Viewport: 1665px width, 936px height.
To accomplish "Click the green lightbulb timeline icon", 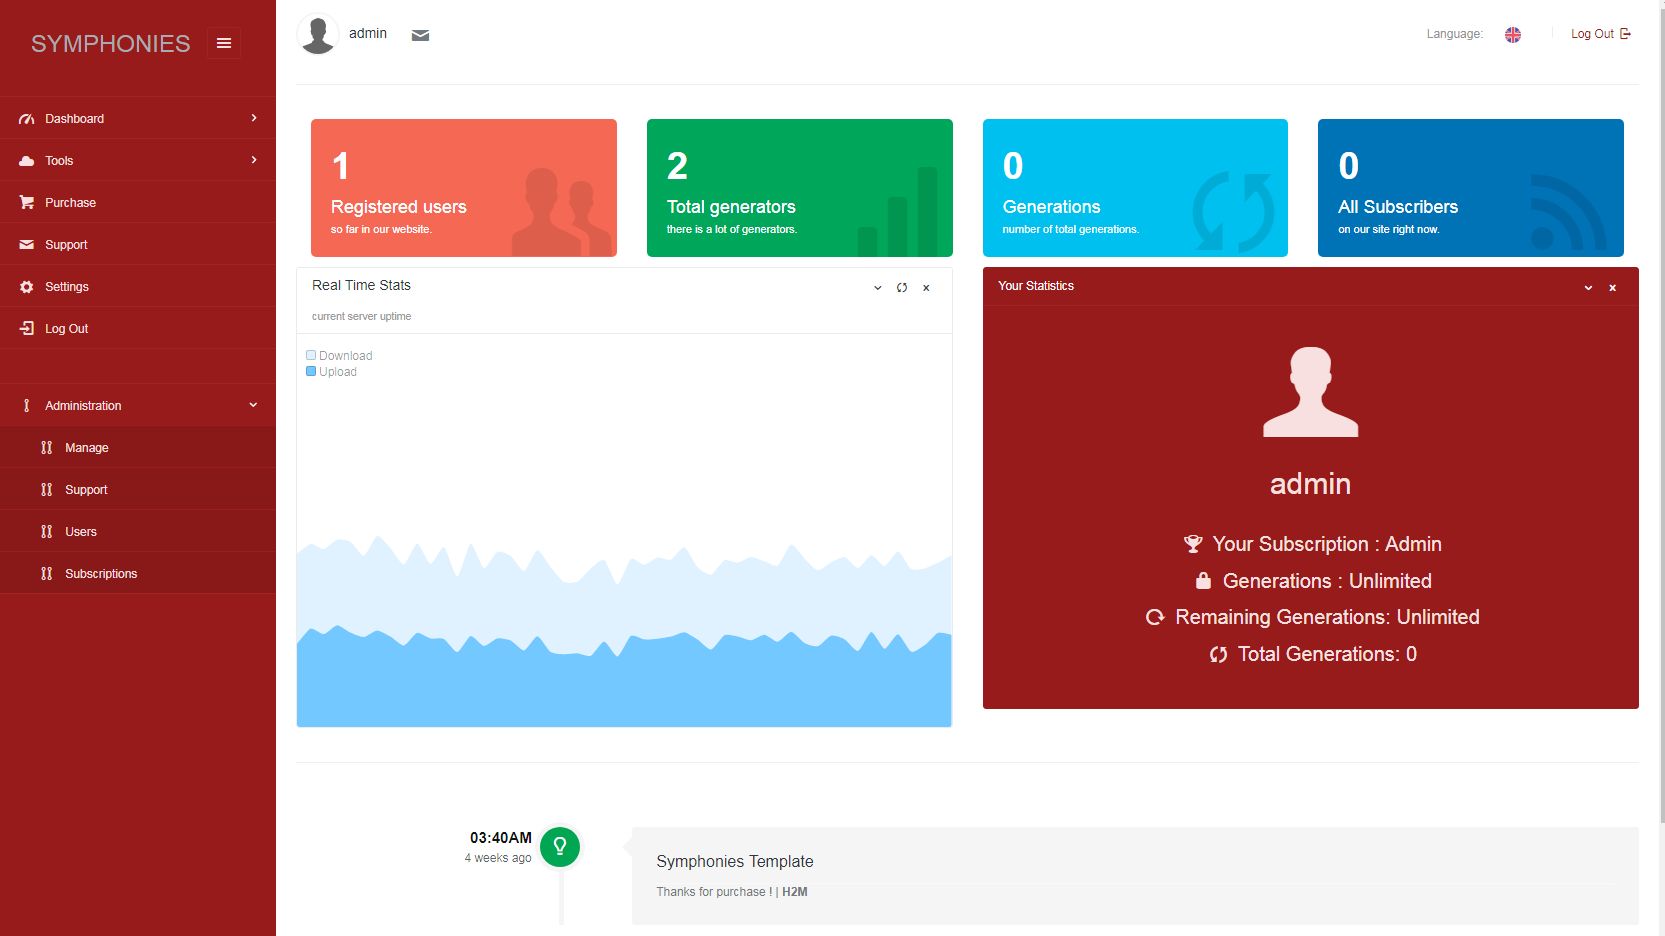I will 560,846.
